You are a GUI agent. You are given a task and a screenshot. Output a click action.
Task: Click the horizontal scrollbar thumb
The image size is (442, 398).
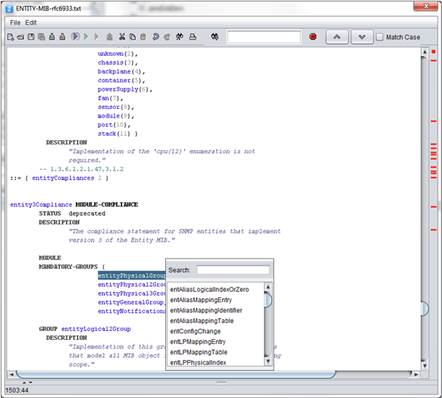[176, 374]
